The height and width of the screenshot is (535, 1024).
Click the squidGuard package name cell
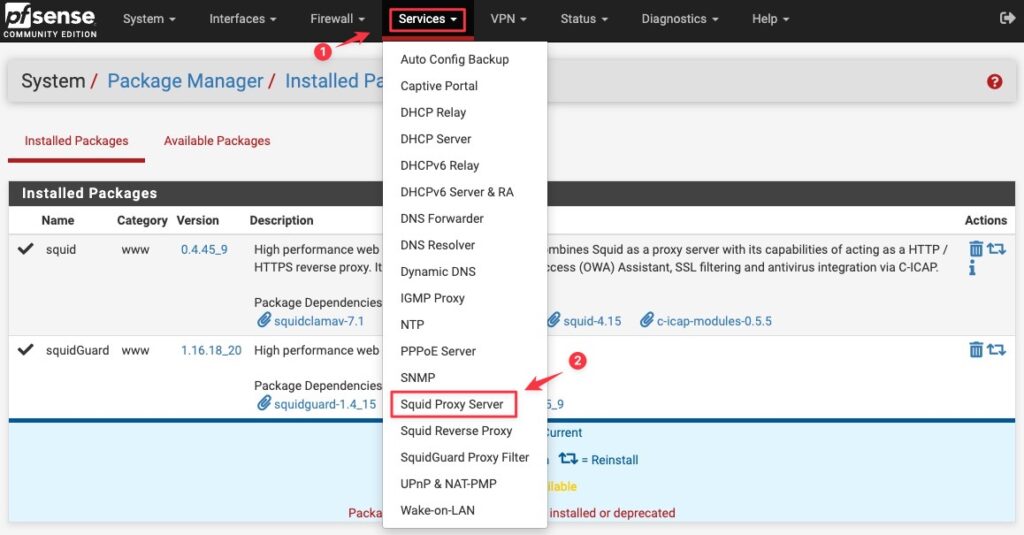click(x=77, y=350)
